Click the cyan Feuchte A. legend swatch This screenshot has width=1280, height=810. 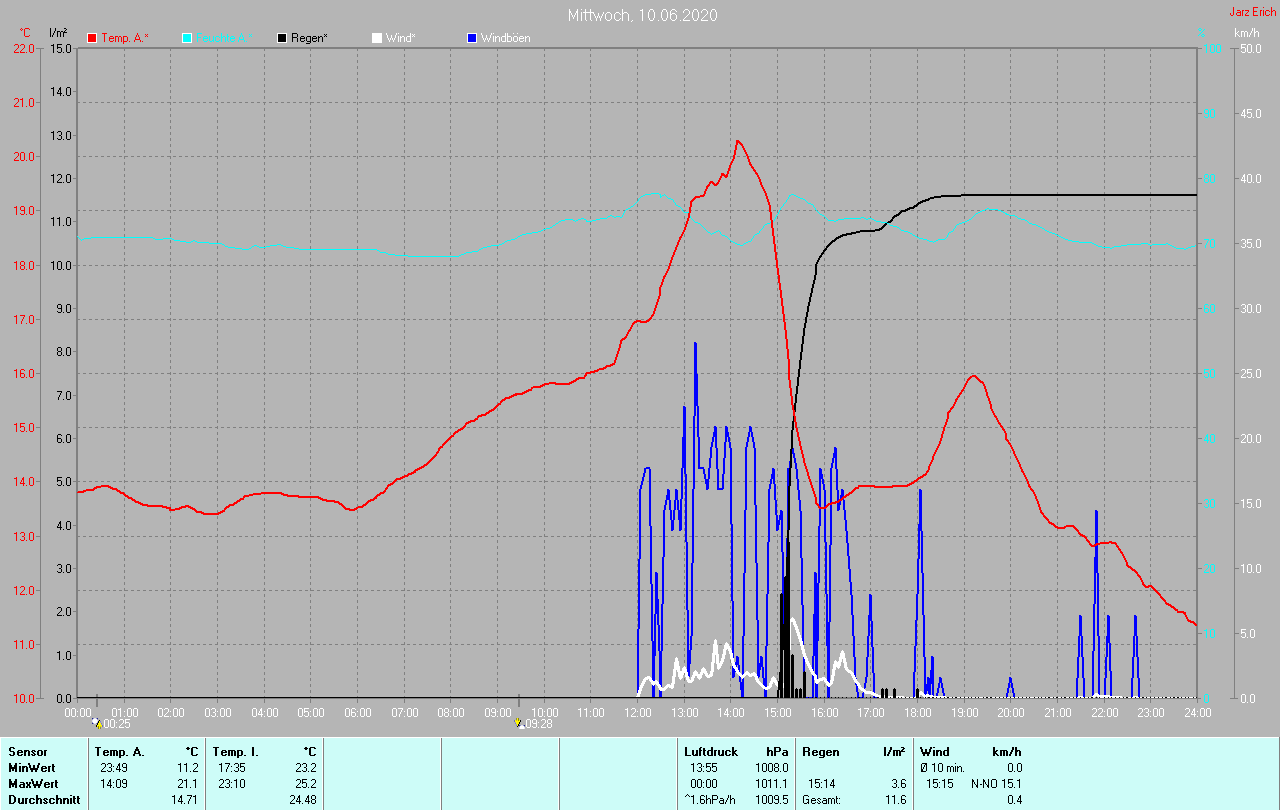pyautogui.click(x=187, y=38)
